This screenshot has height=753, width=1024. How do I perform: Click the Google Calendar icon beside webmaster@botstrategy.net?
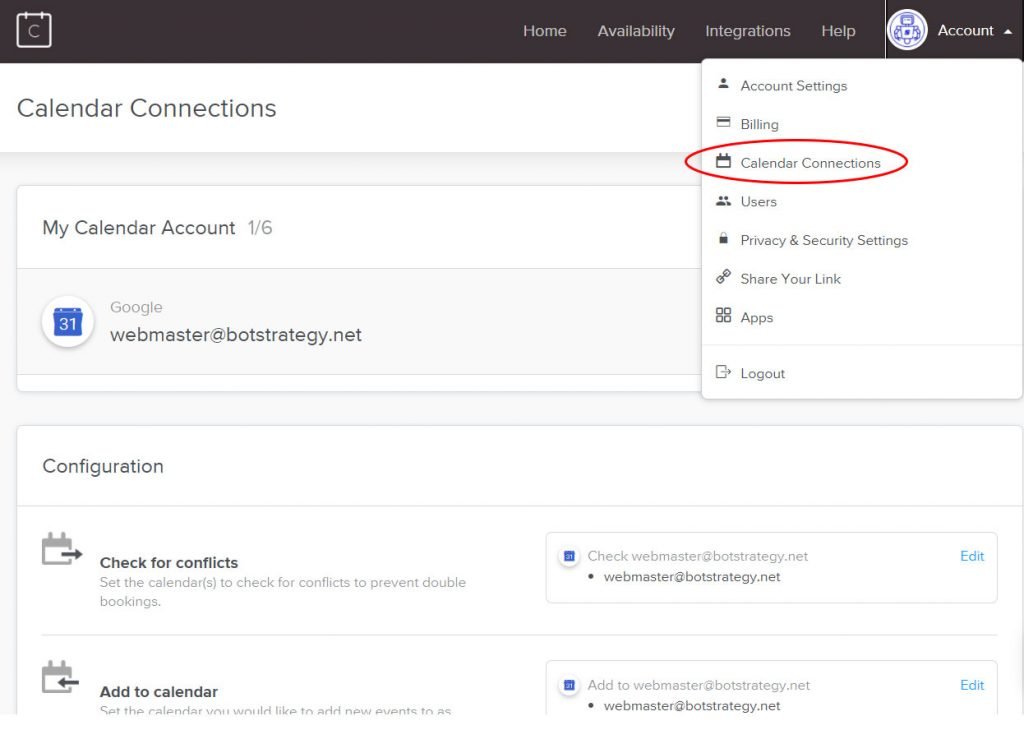pos(68,322)
